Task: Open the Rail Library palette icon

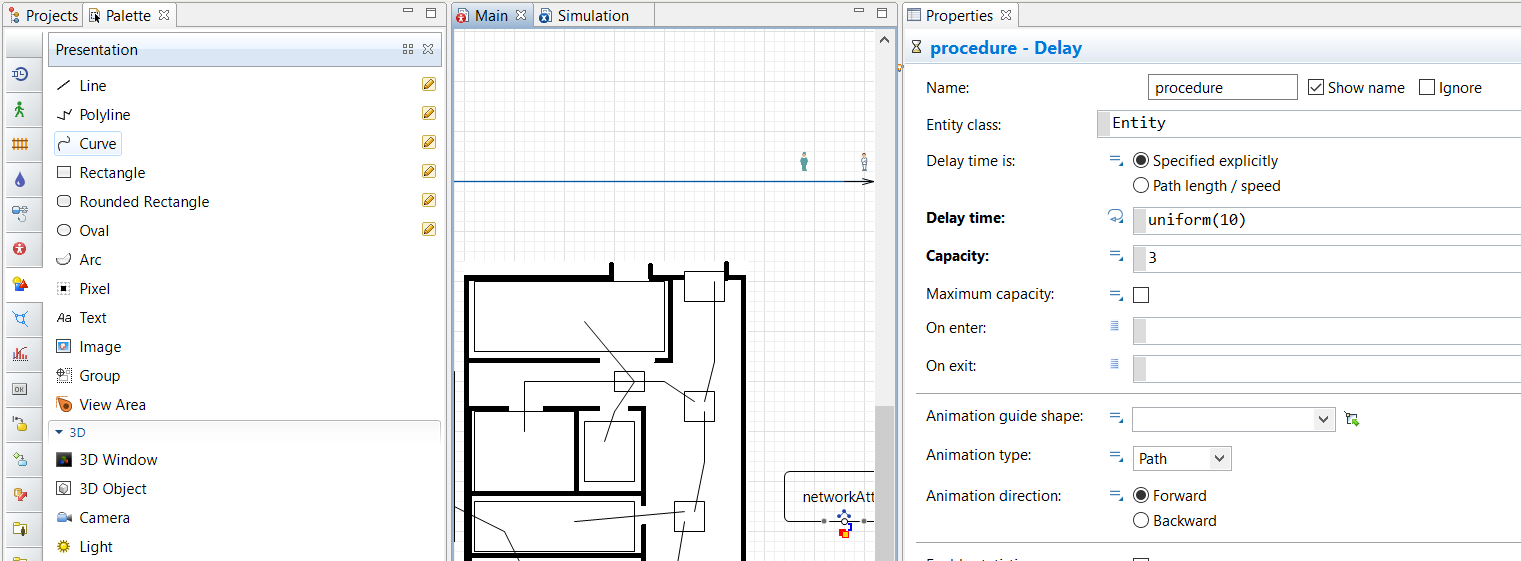Action: [20, 144]
